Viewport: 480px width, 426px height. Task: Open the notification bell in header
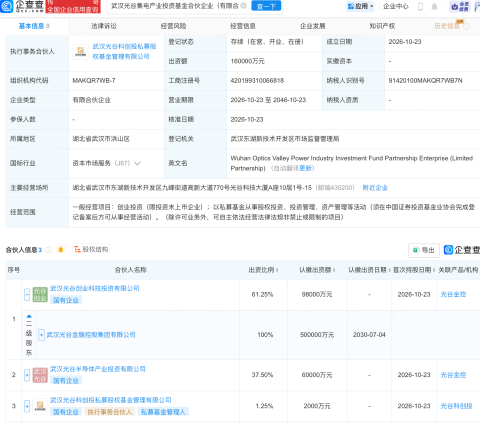[434, 6]
